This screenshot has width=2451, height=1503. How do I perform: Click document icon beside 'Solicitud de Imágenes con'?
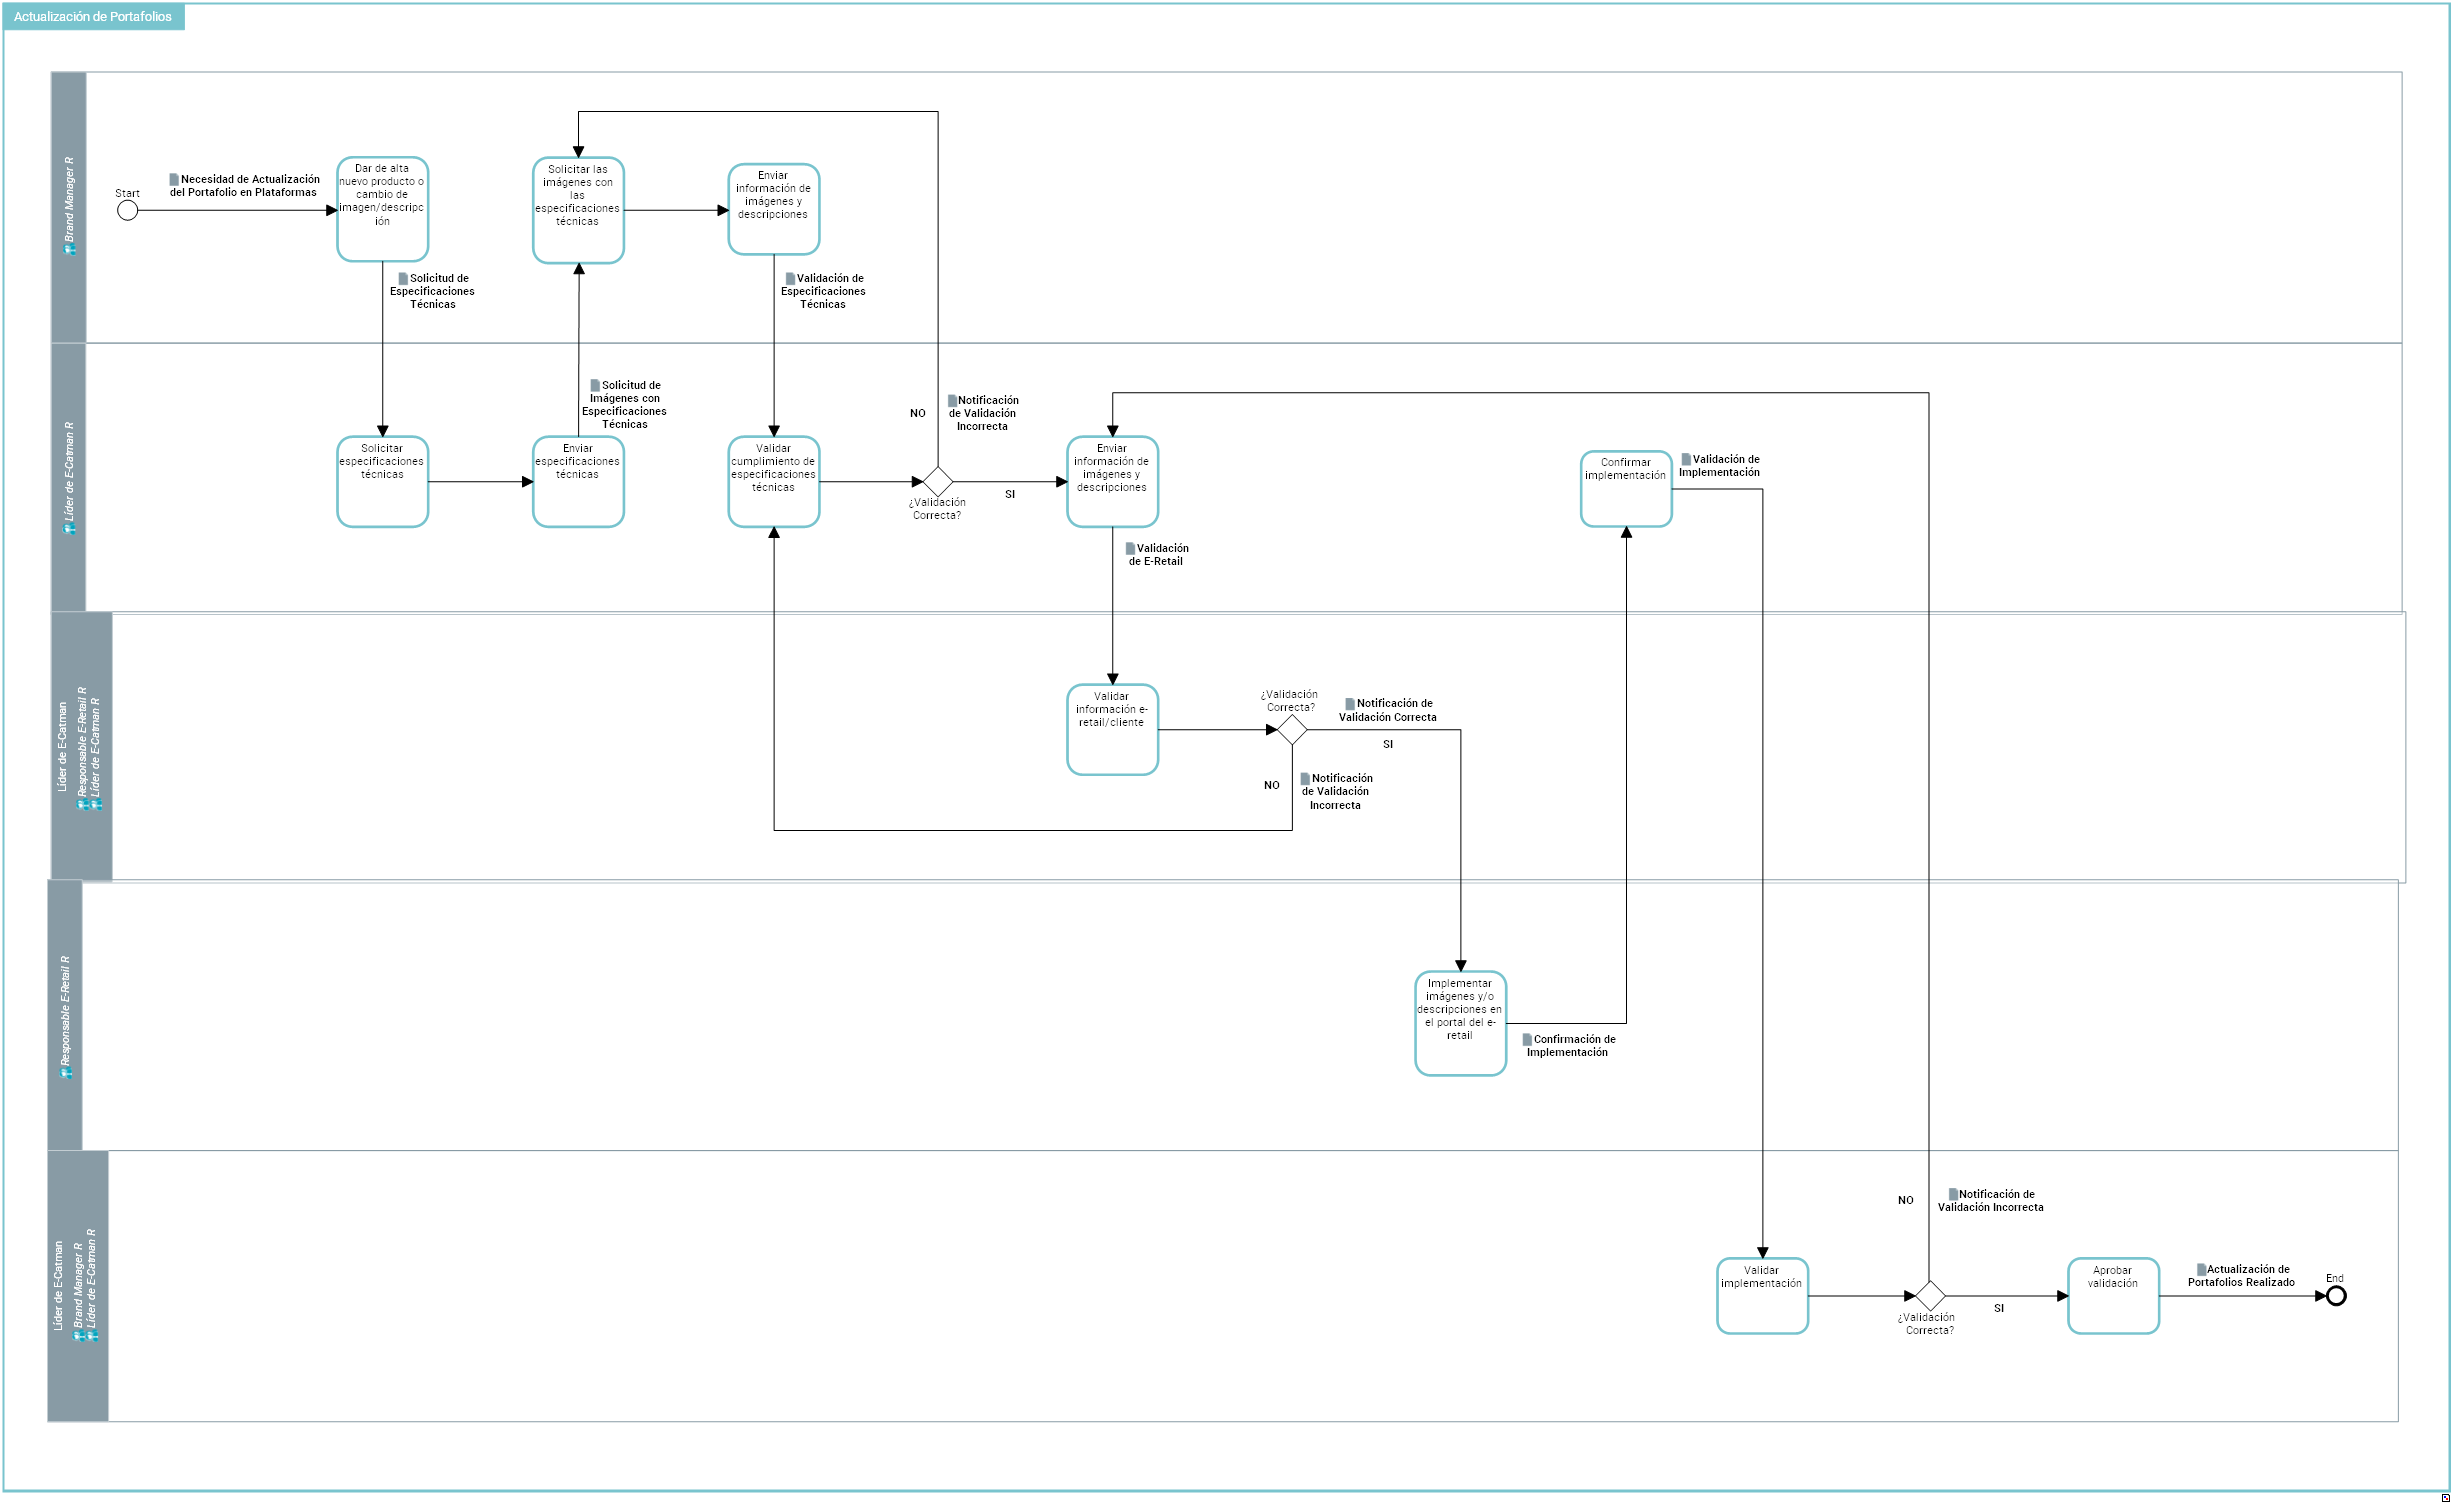point(595,385)
